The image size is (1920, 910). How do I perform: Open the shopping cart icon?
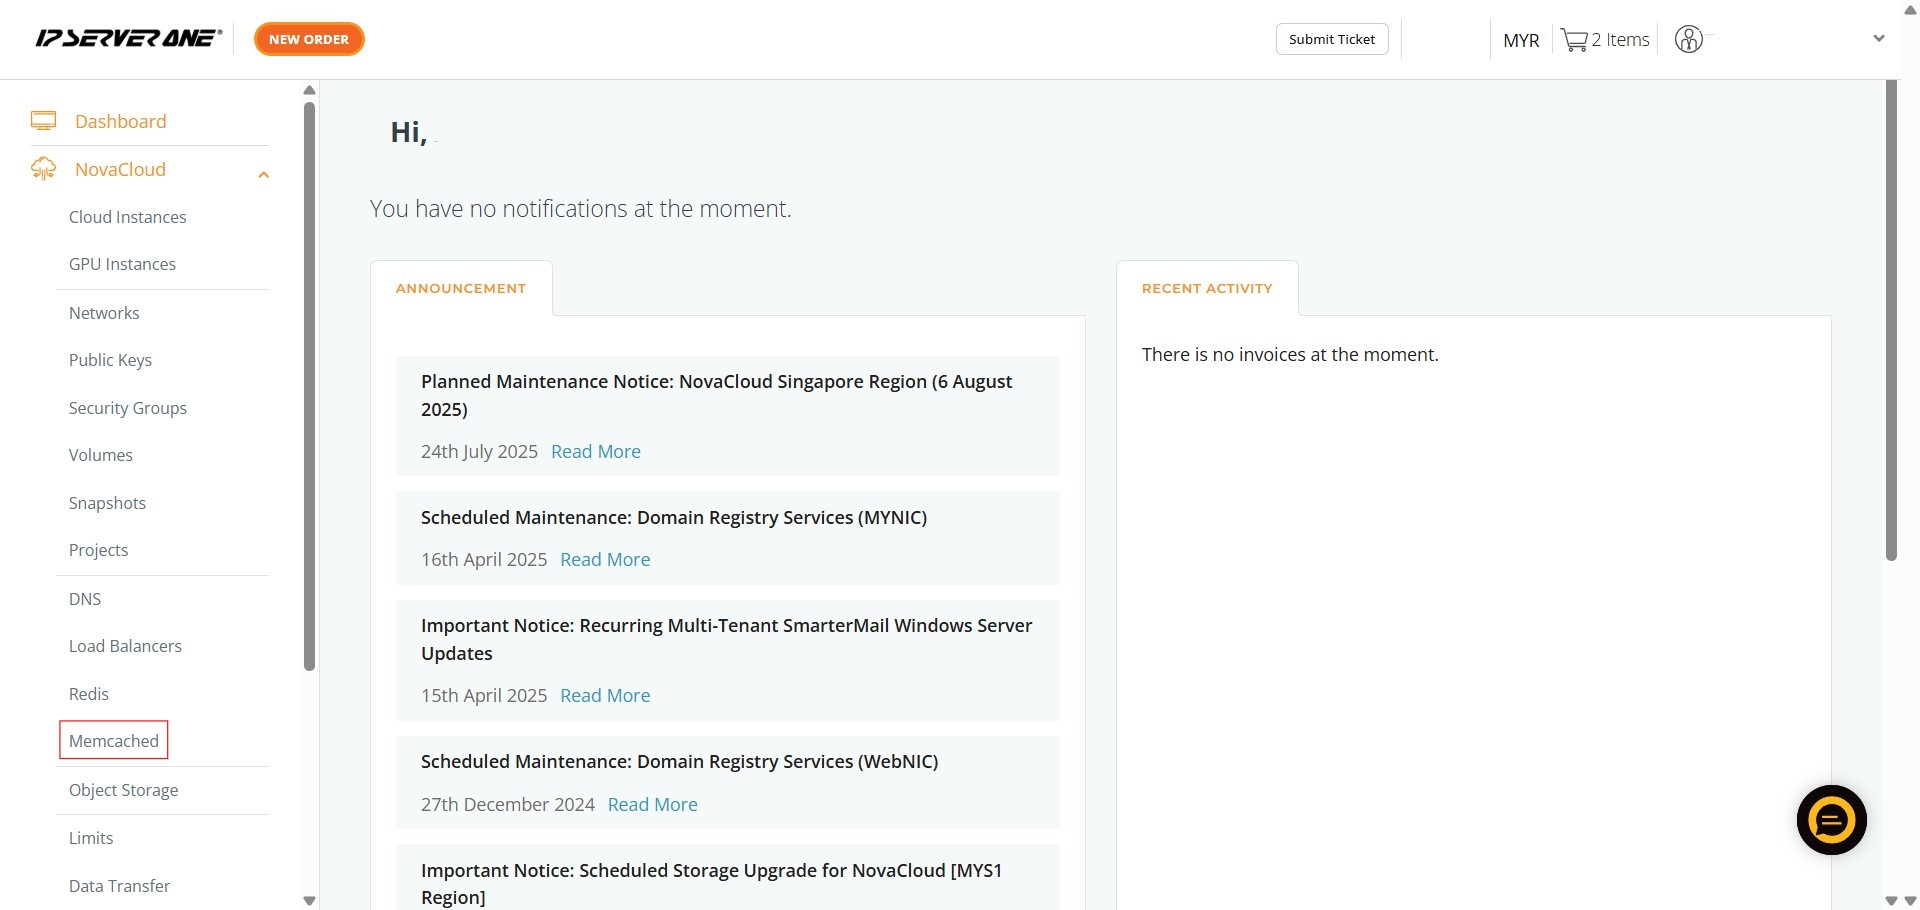pyautogui.click(x=1574, y=40)
